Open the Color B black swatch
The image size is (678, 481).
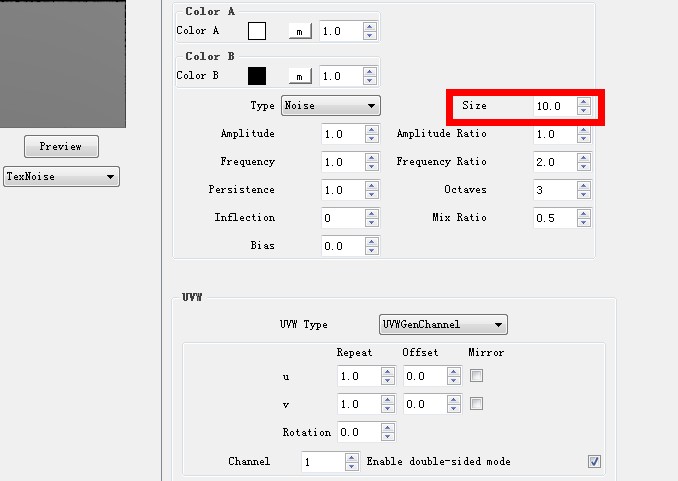(x=257, y=76)
